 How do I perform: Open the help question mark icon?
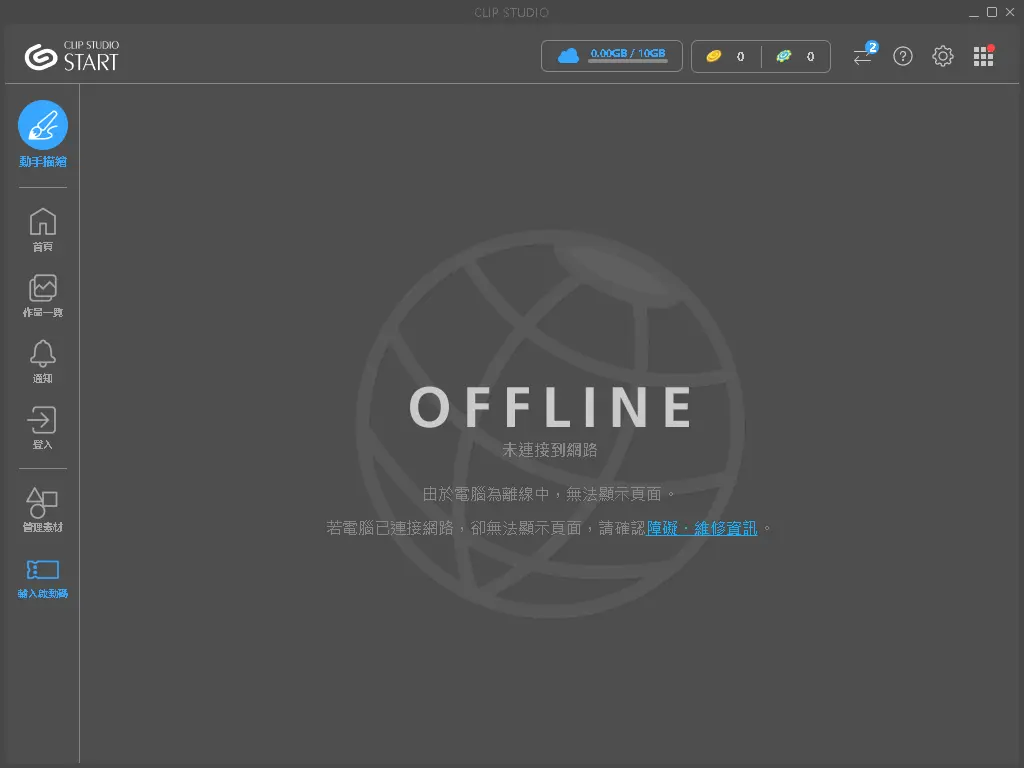903,56
